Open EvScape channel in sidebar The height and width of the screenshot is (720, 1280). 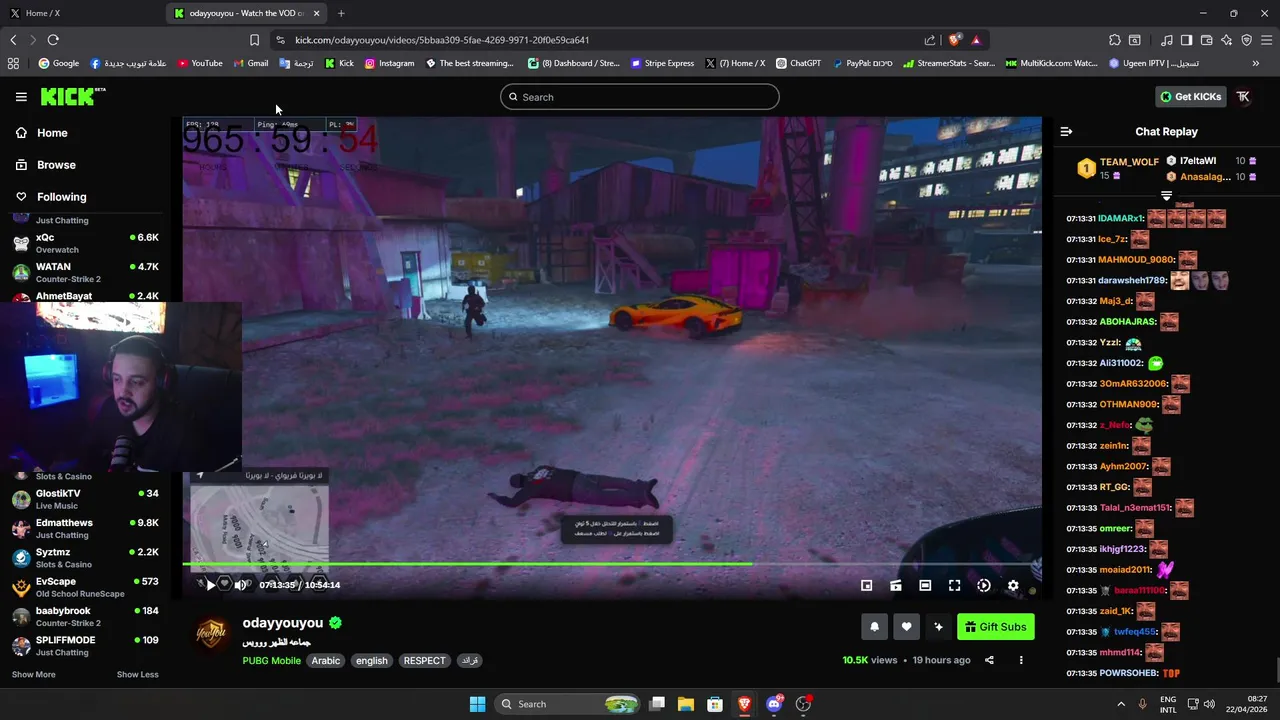click(x=85, y=587)
